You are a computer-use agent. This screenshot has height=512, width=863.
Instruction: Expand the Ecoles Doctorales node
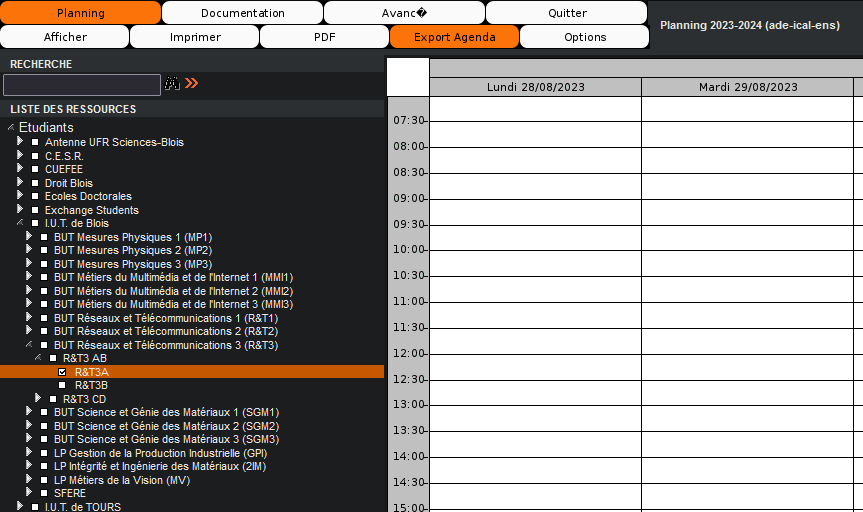(x=20, y=195)
